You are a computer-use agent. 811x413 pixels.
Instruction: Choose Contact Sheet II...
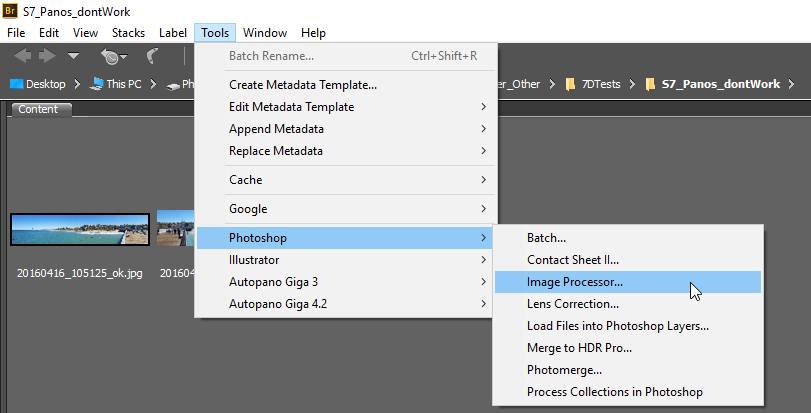628,260
